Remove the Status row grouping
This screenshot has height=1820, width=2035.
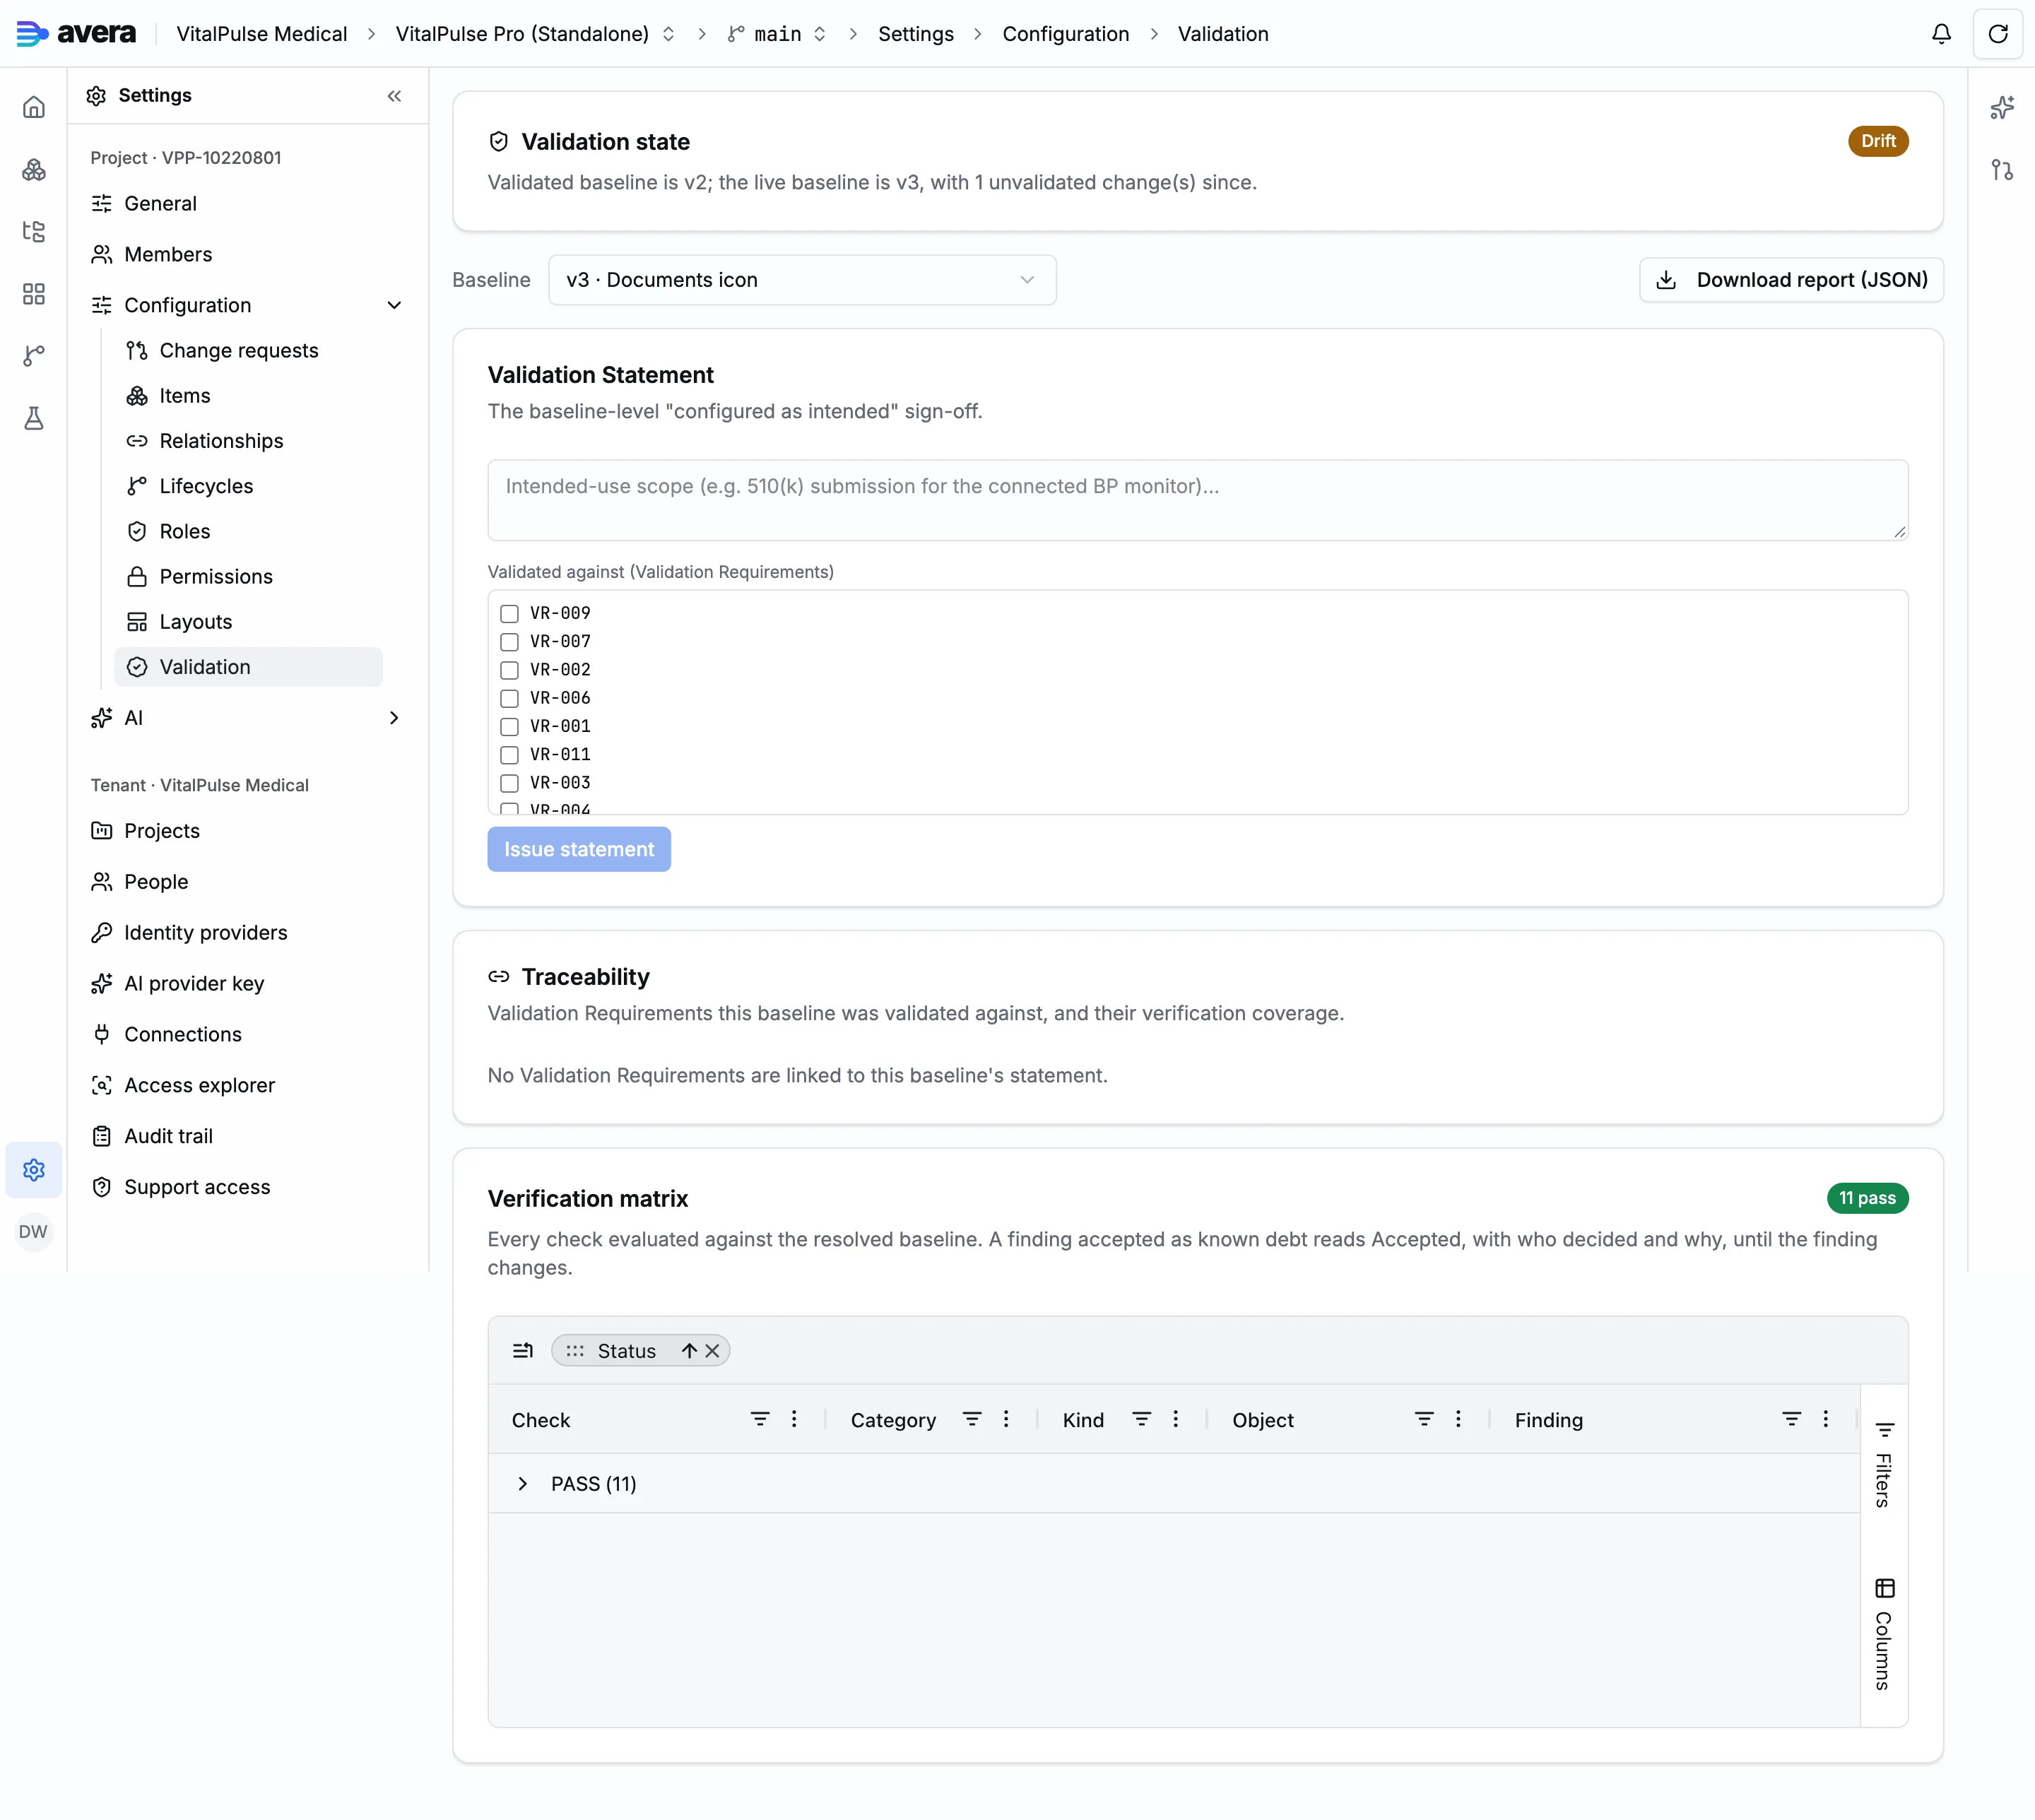(x=712, y=1351)
